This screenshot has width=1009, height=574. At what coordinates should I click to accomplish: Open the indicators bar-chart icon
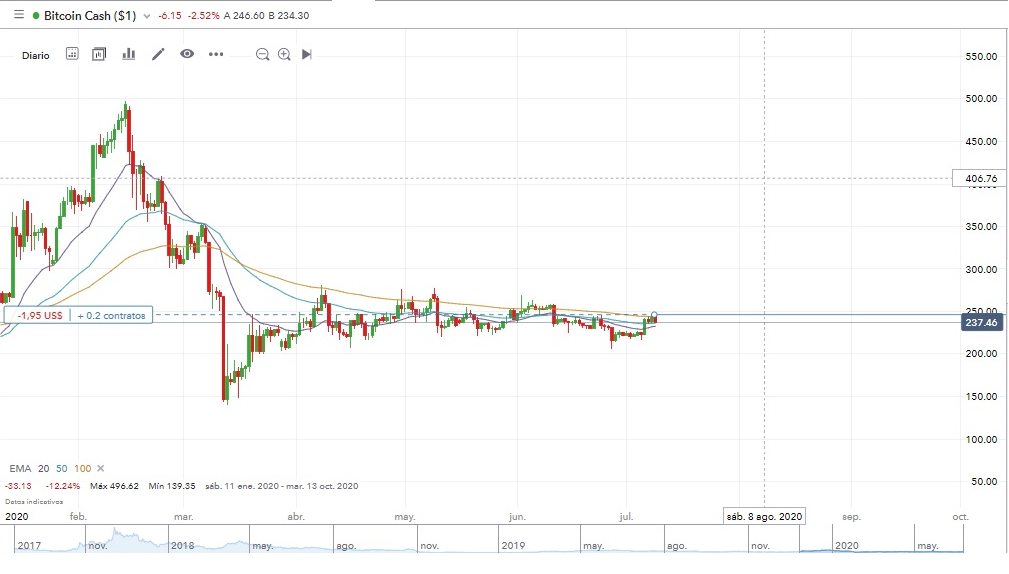coord(129,54)
